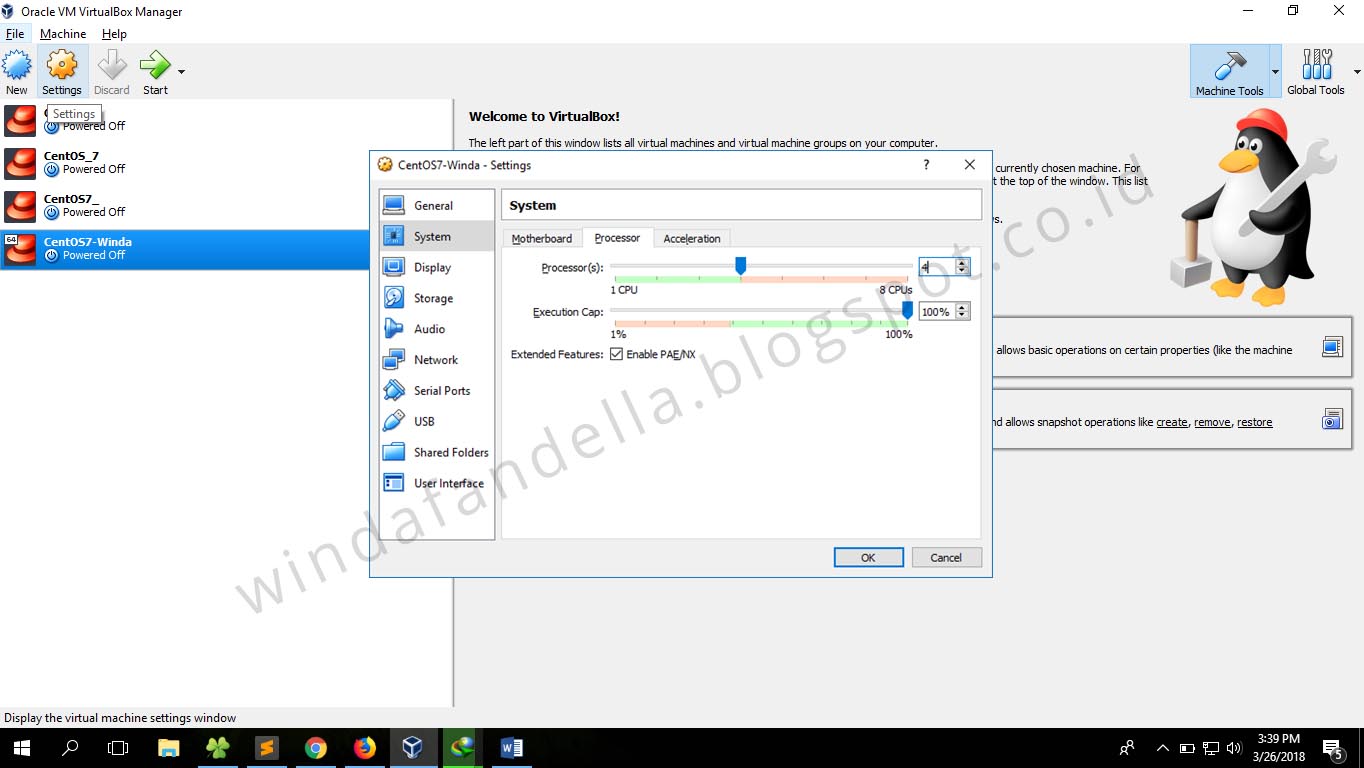Image resolution: width=1364 pixels, height=768 pixels.
Task: Open the Display settings category
Action: 437,268
